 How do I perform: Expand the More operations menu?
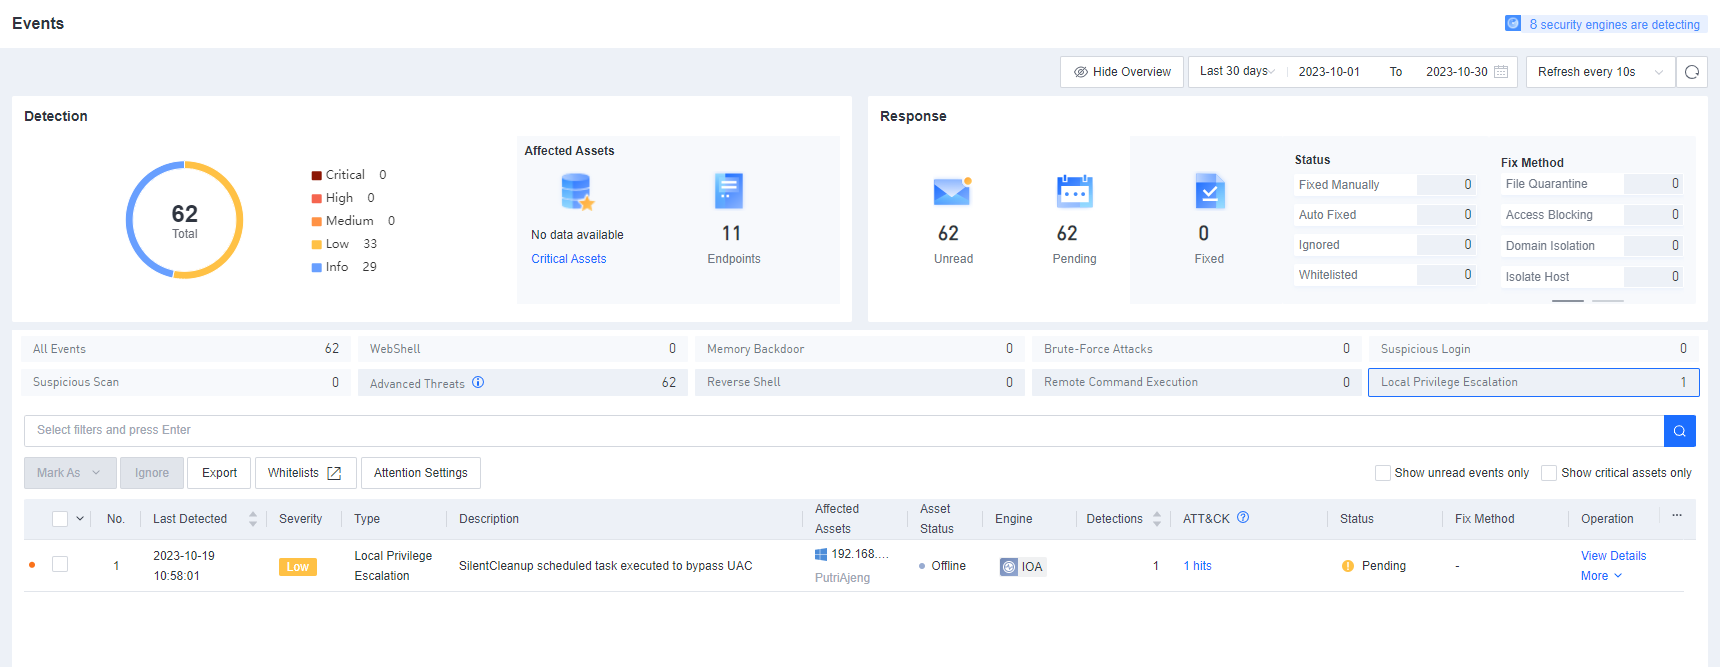click(1601, 576)
